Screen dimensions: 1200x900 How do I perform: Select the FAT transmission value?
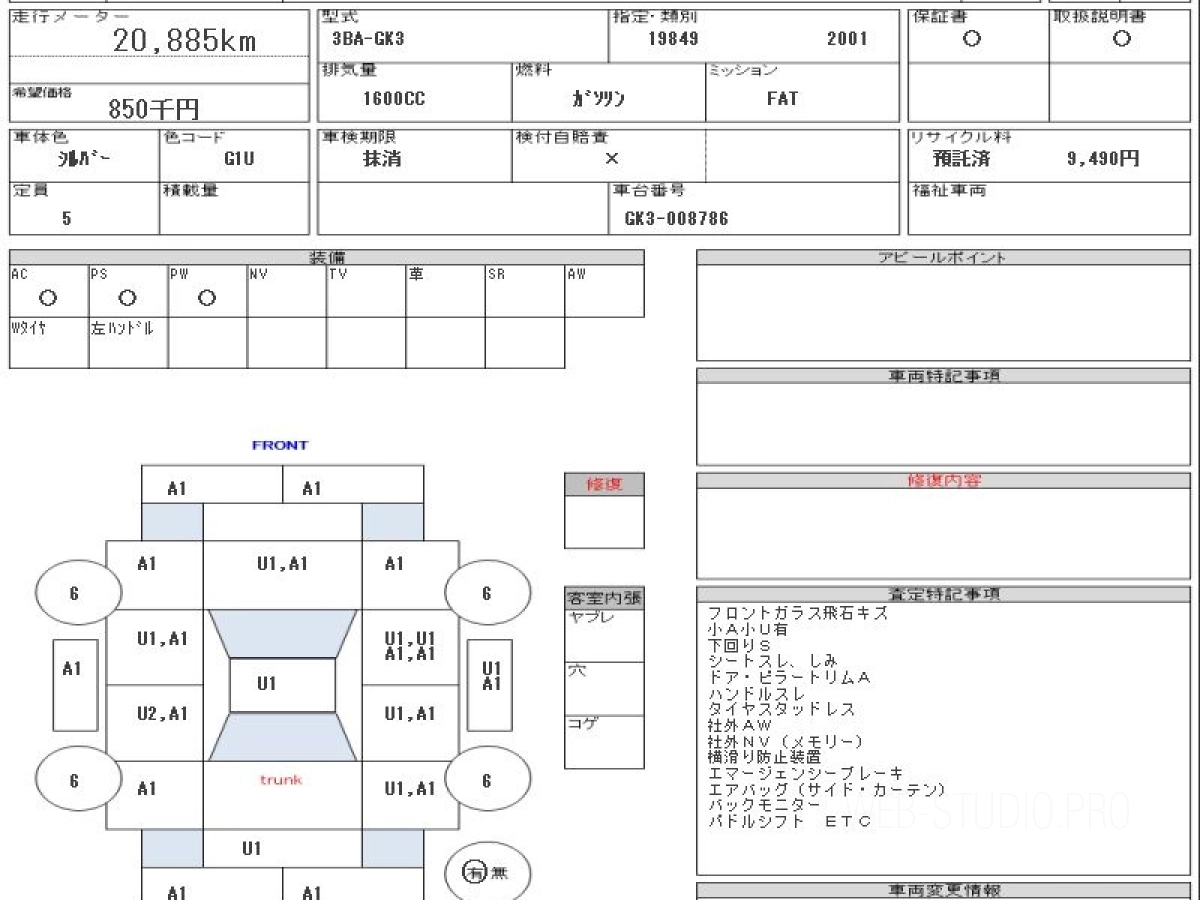(782, 99)
